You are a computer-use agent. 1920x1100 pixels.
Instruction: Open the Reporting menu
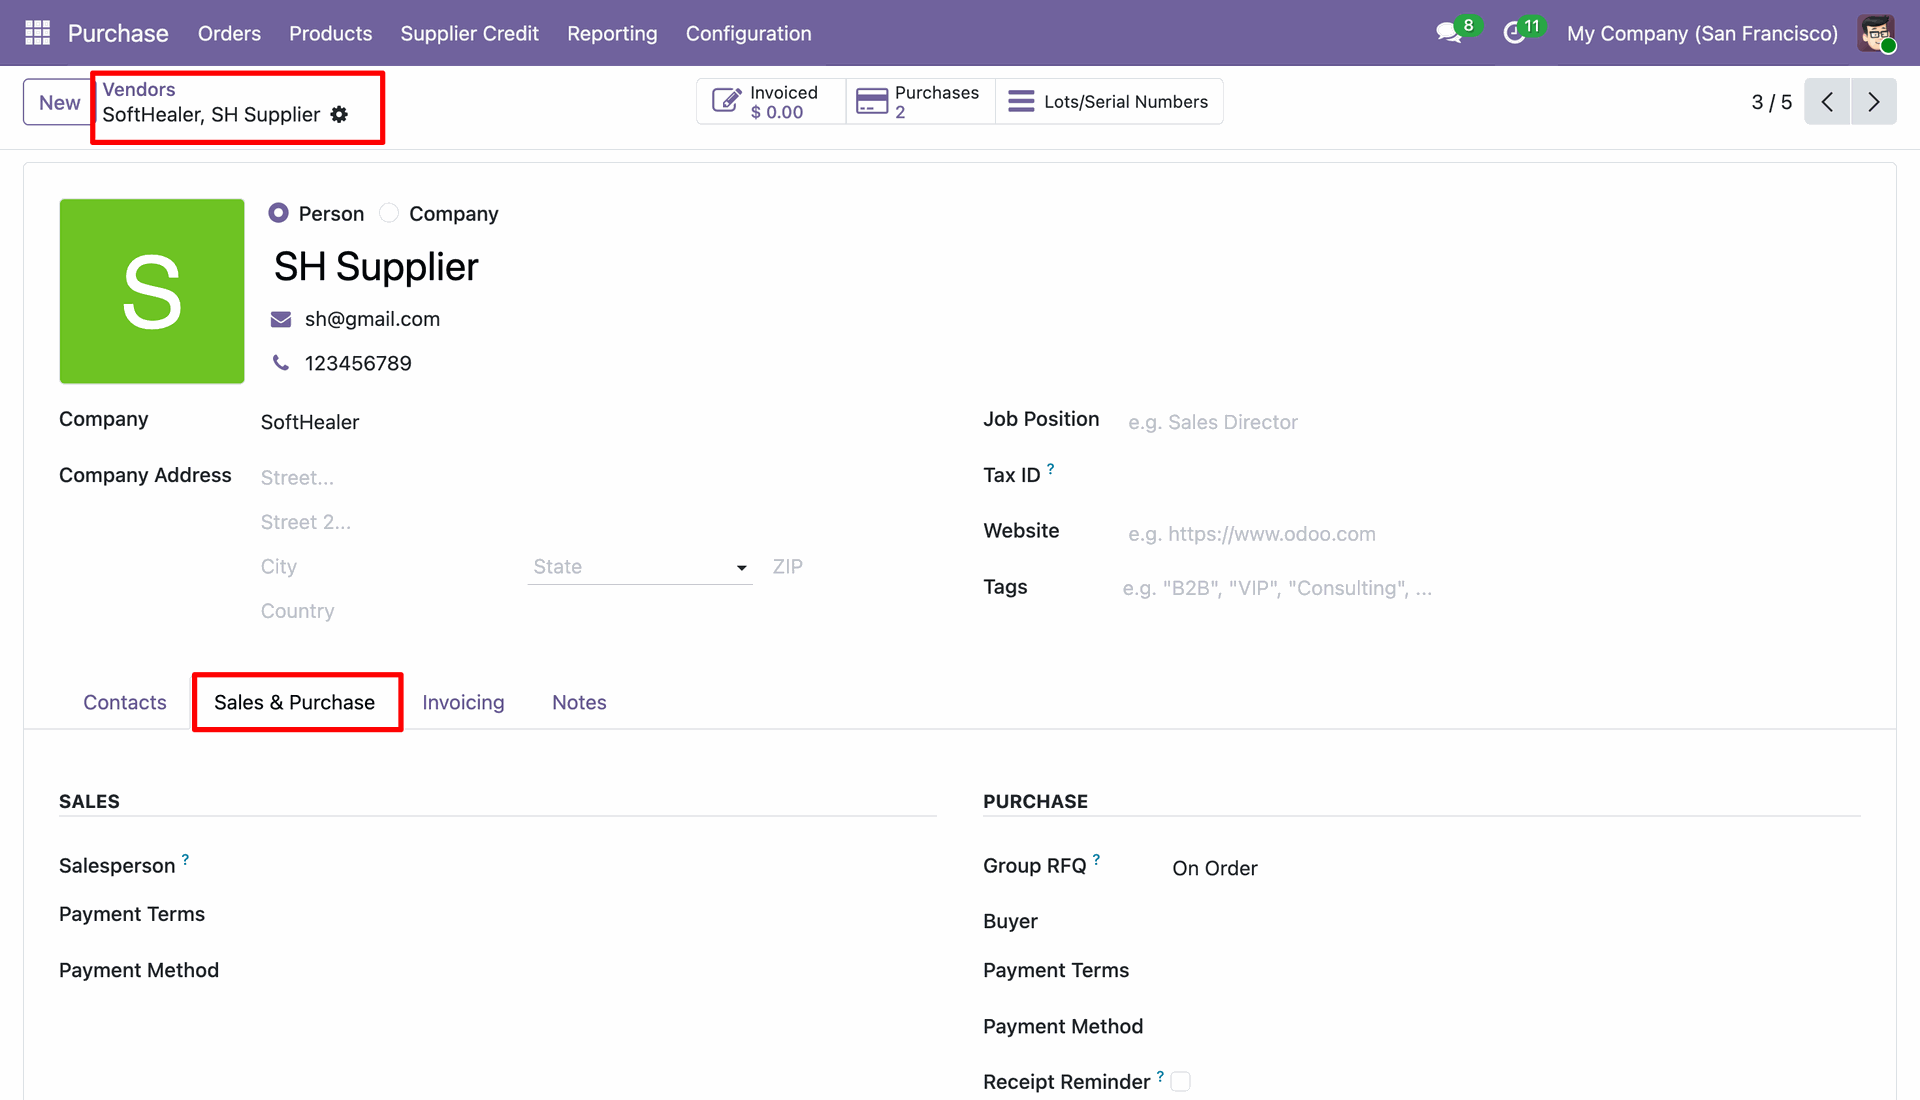click(612, 33)
